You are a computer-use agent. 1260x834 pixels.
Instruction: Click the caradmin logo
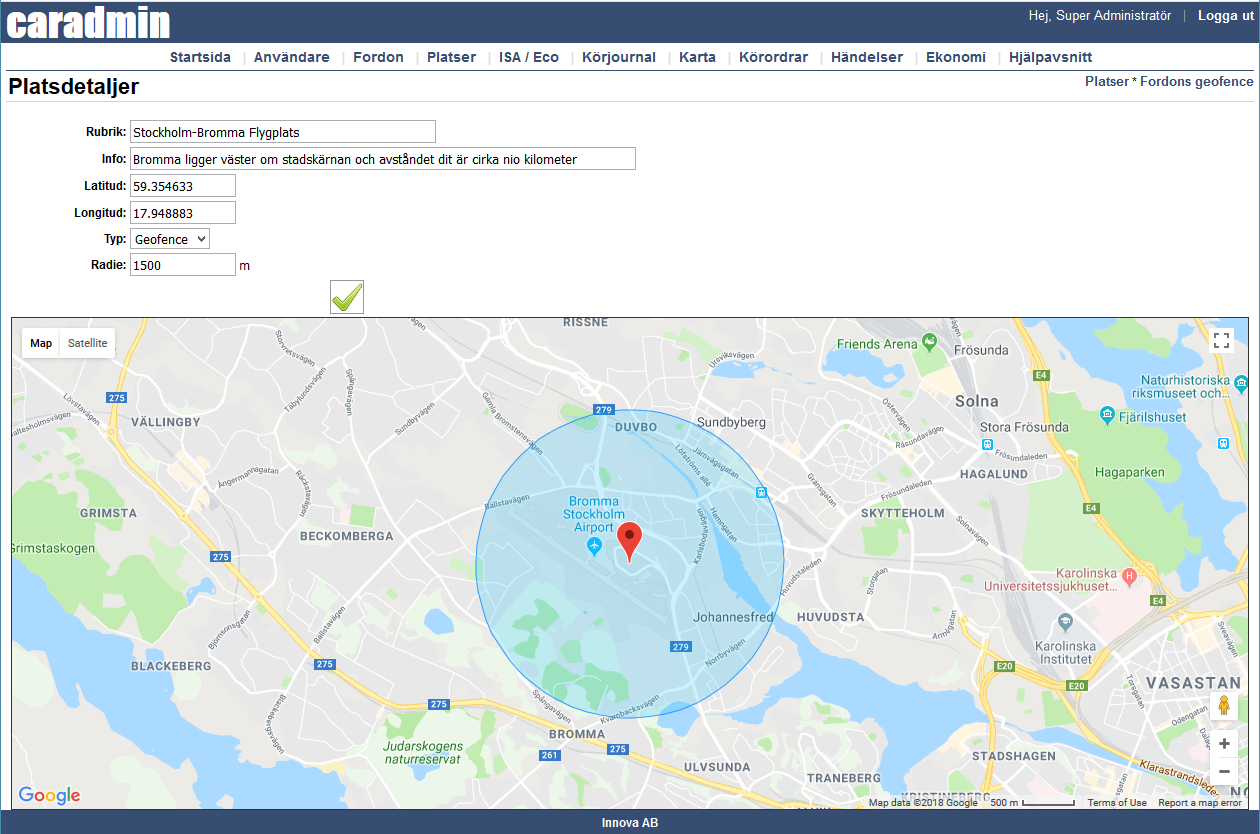click(89, 22)
